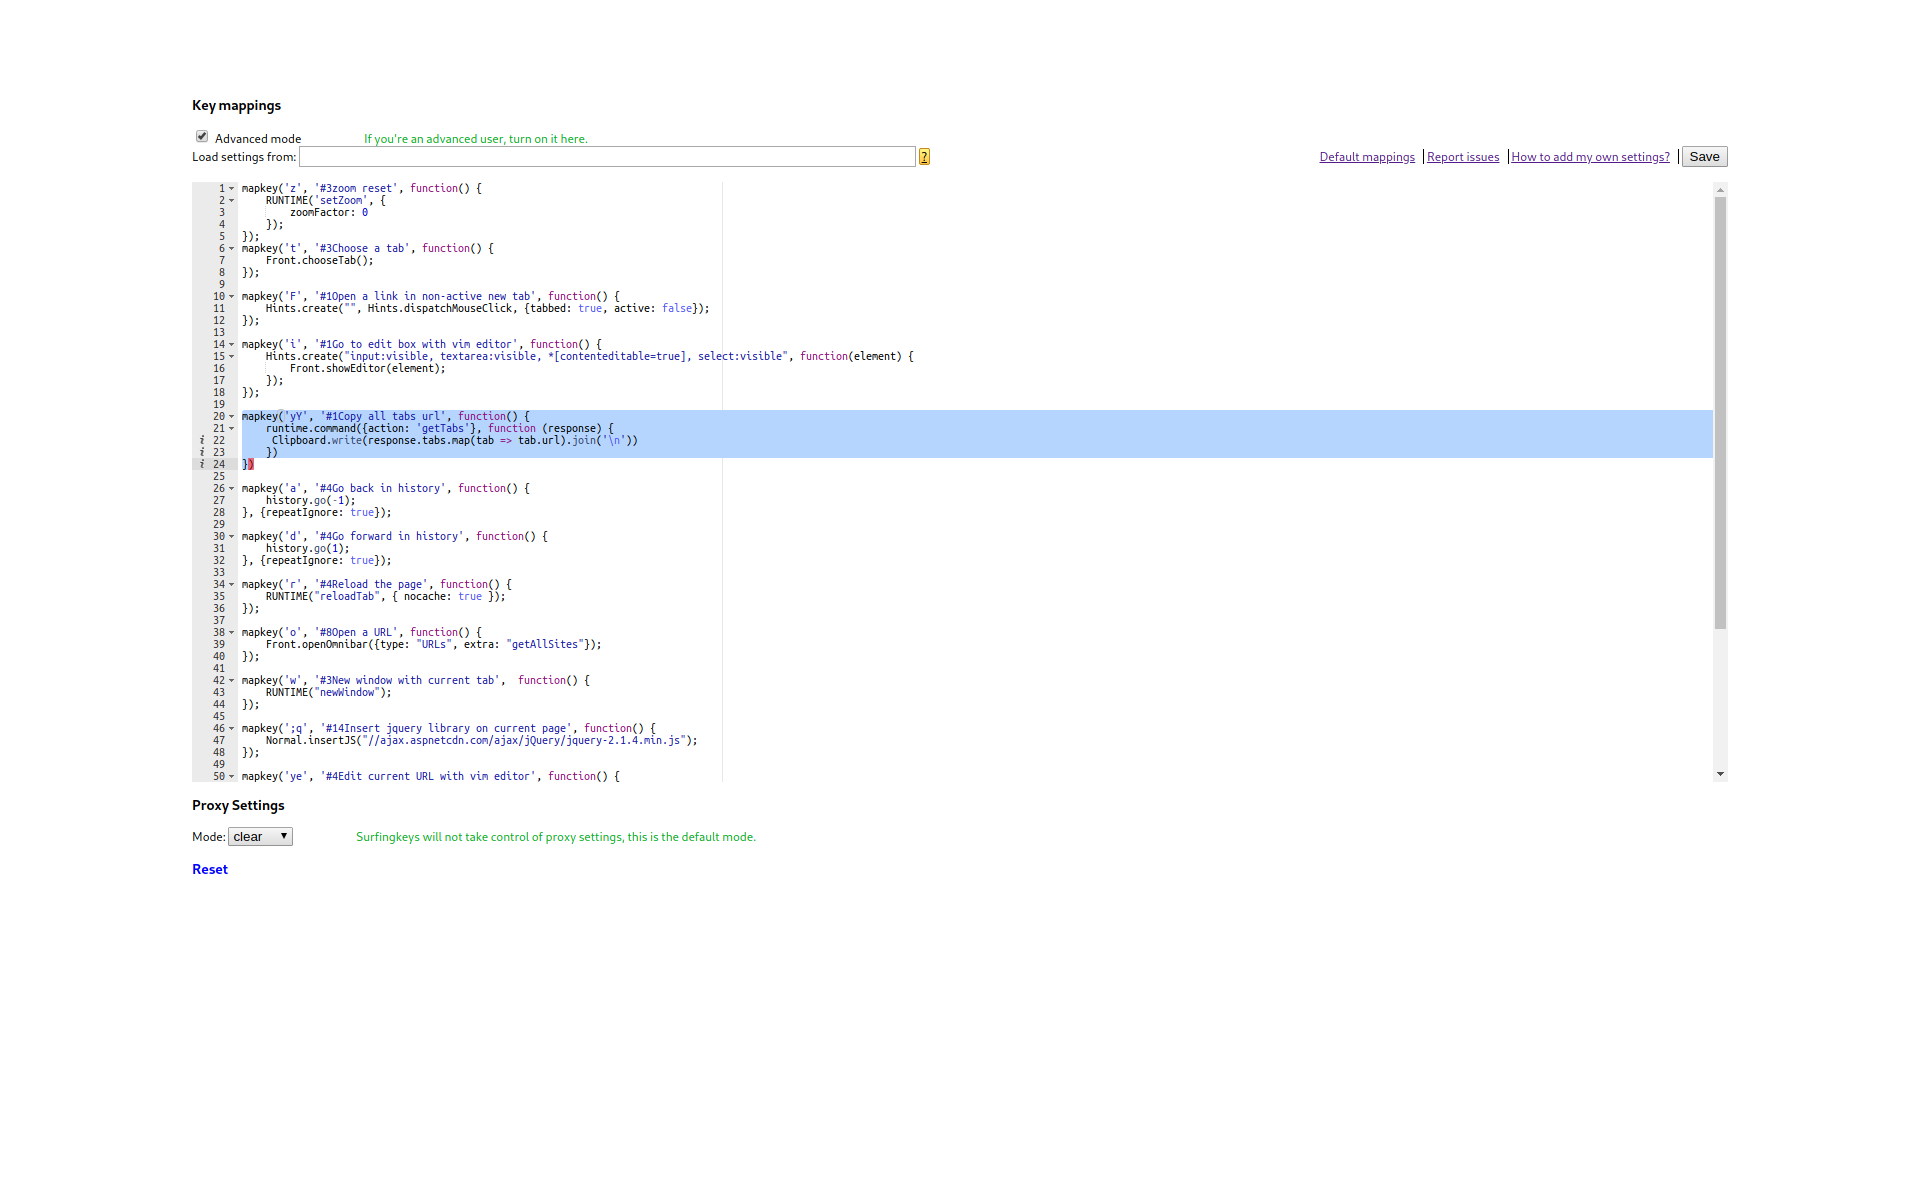Collapse the code fold at line 1

pos(232,188)
